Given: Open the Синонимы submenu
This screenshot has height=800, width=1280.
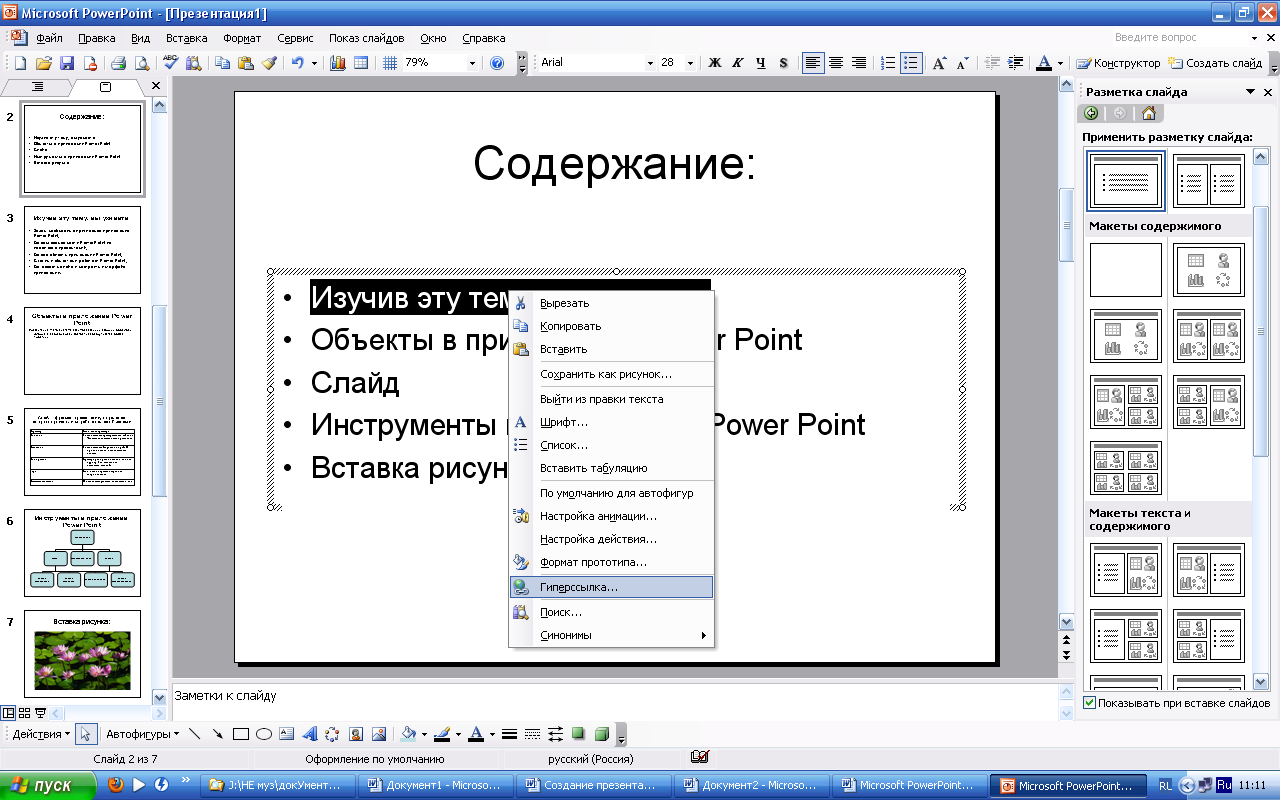Looking at the screenshot, I should click(611, 635).
